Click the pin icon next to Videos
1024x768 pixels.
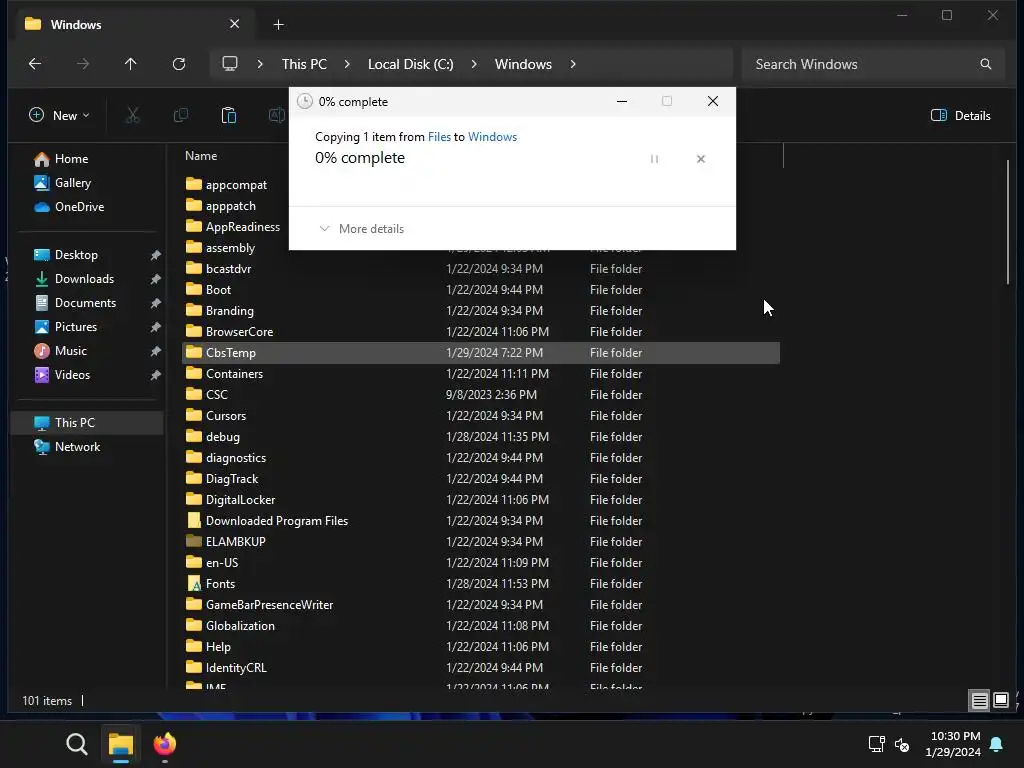click(x=155, y=376)
